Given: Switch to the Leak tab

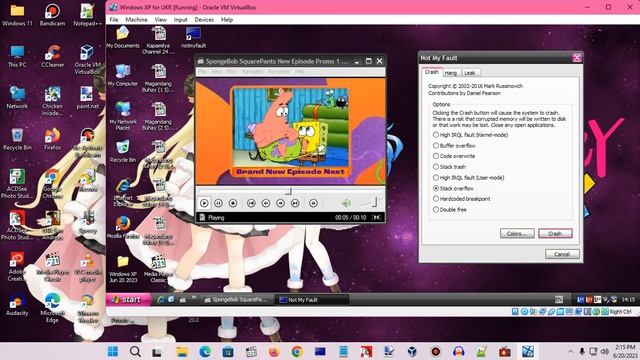Looking at the screenshot, I should pyautogui.click(x=470, y=73).
